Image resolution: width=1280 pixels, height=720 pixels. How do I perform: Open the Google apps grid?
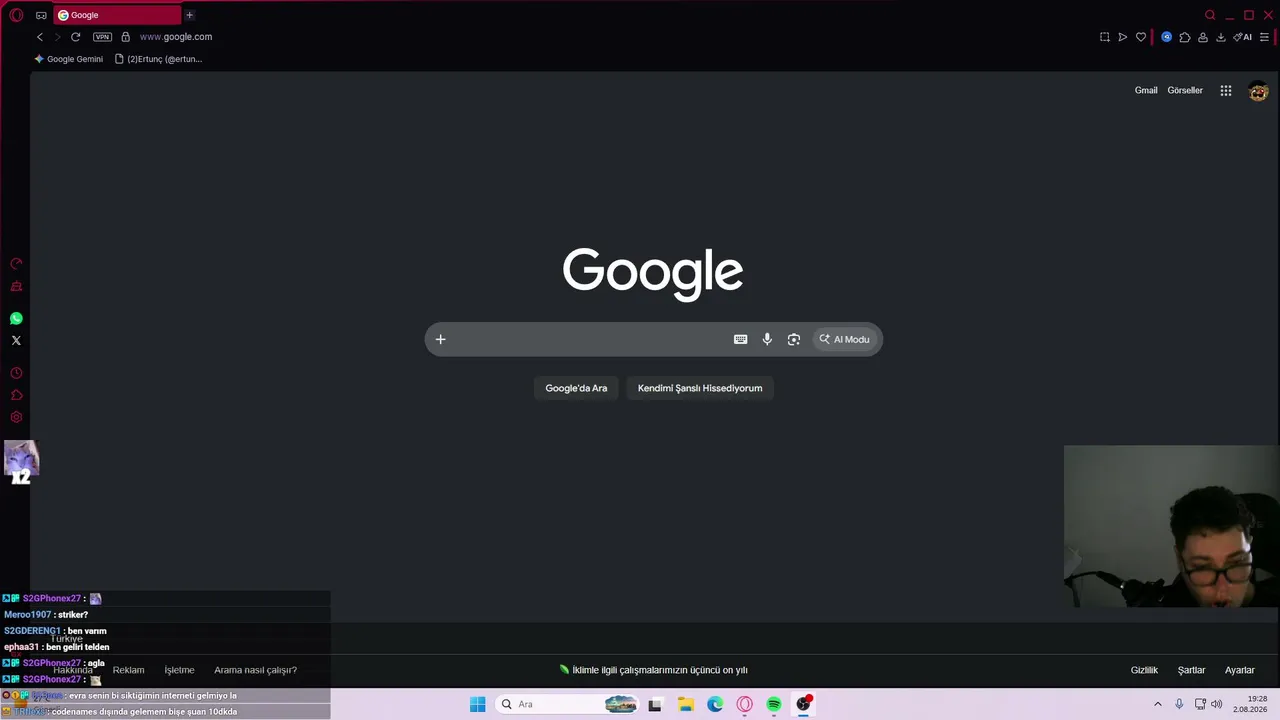1226,91
